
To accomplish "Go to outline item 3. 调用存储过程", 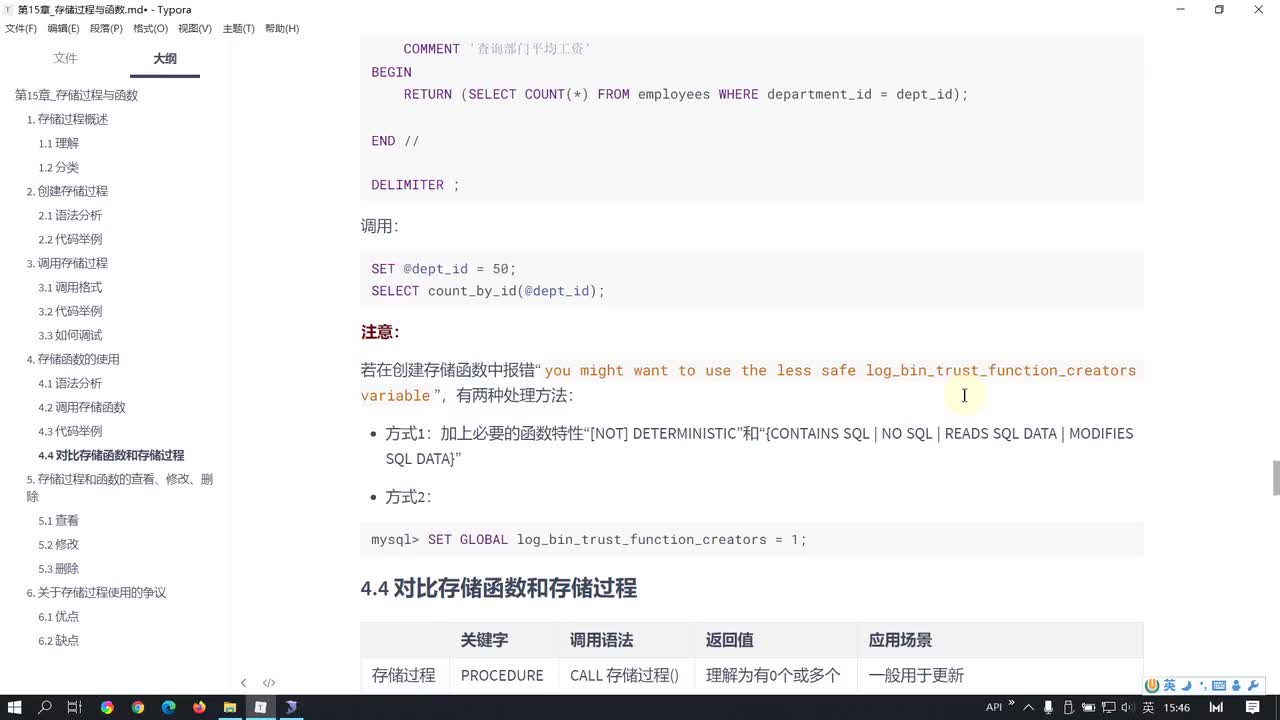I will coord(67,263).
